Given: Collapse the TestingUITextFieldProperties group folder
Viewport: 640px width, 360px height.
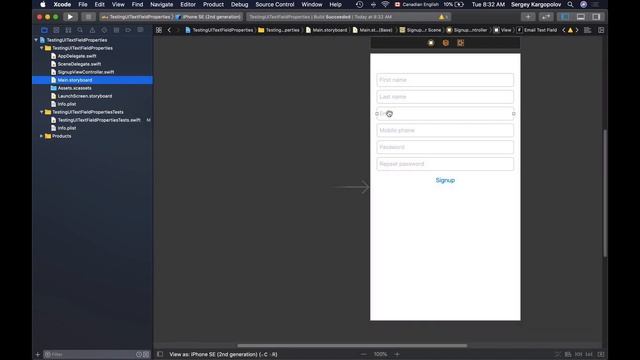Looking at the screenshot, I should tap(42, 48).
